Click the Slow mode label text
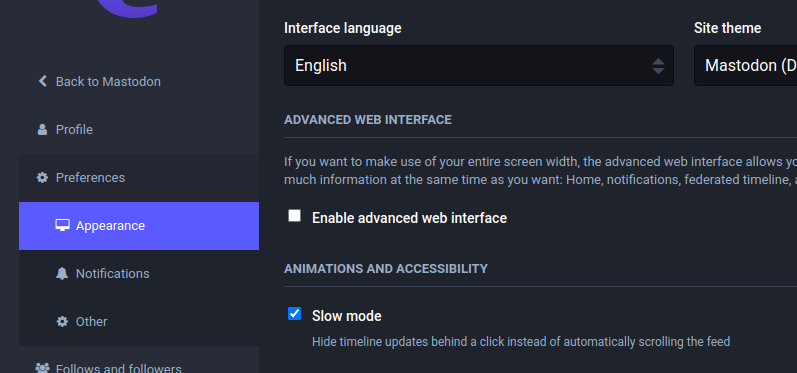The width and height of the screenshot is (797, 373). click(x=347, y=316)
